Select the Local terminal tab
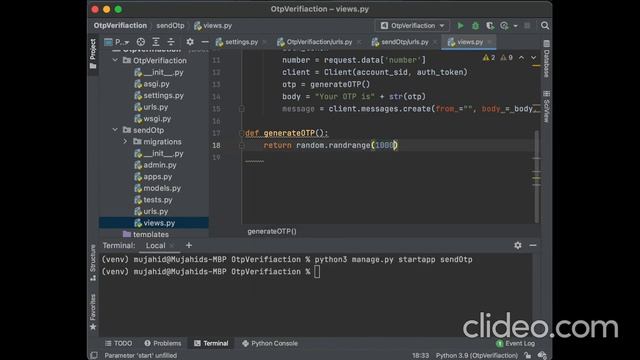 coord(156,245)
